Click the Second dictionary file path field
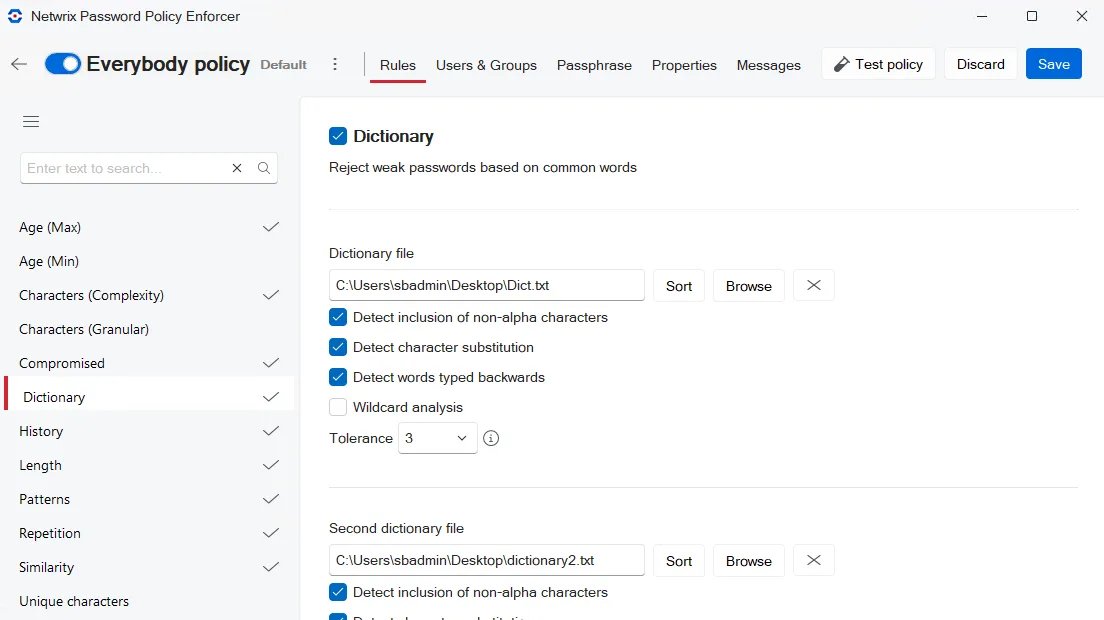This screenshot has height=620, width=1104. (x=487, y=560)
